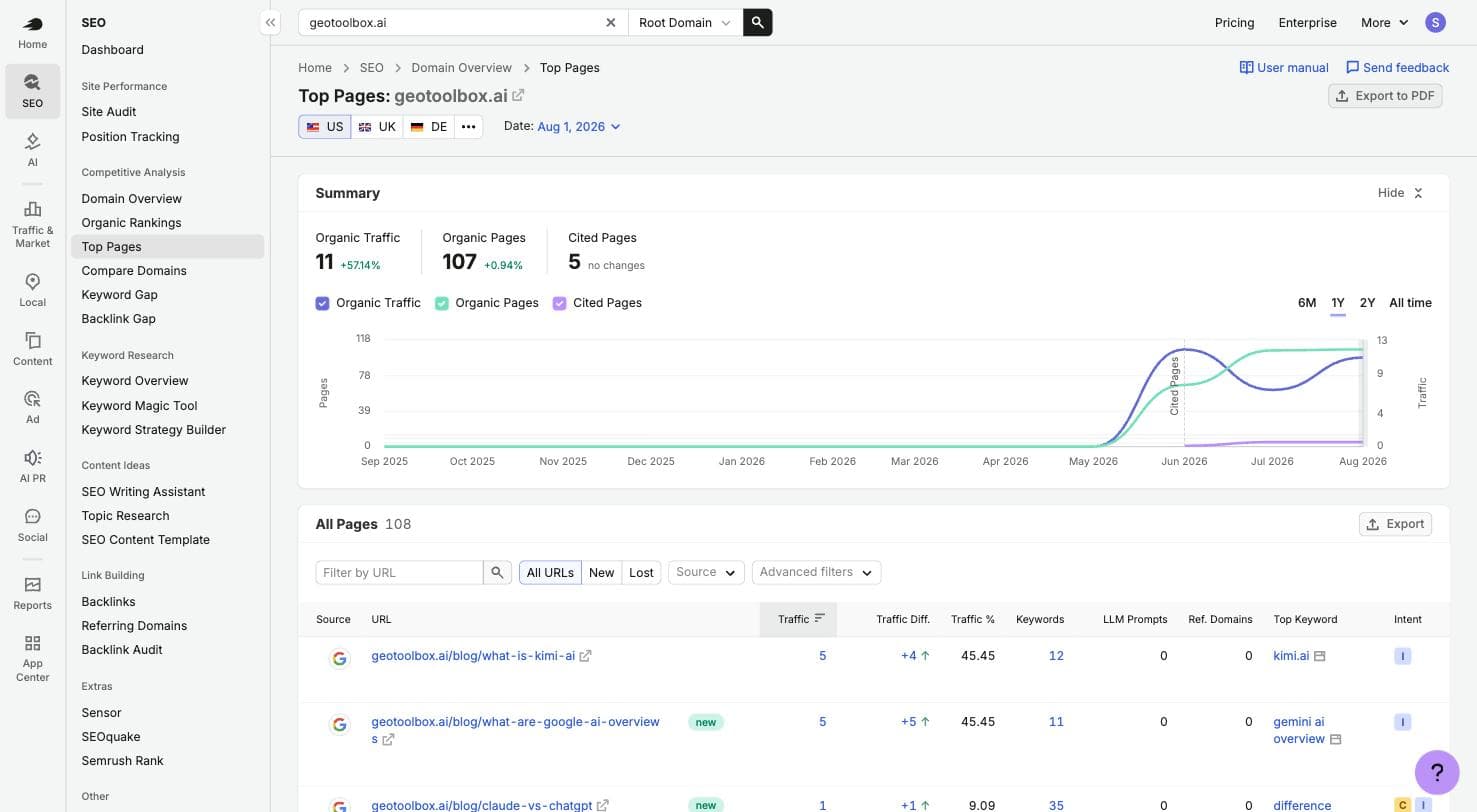
Task: Open the purple help question-mark button
Action: (1437, 772)
